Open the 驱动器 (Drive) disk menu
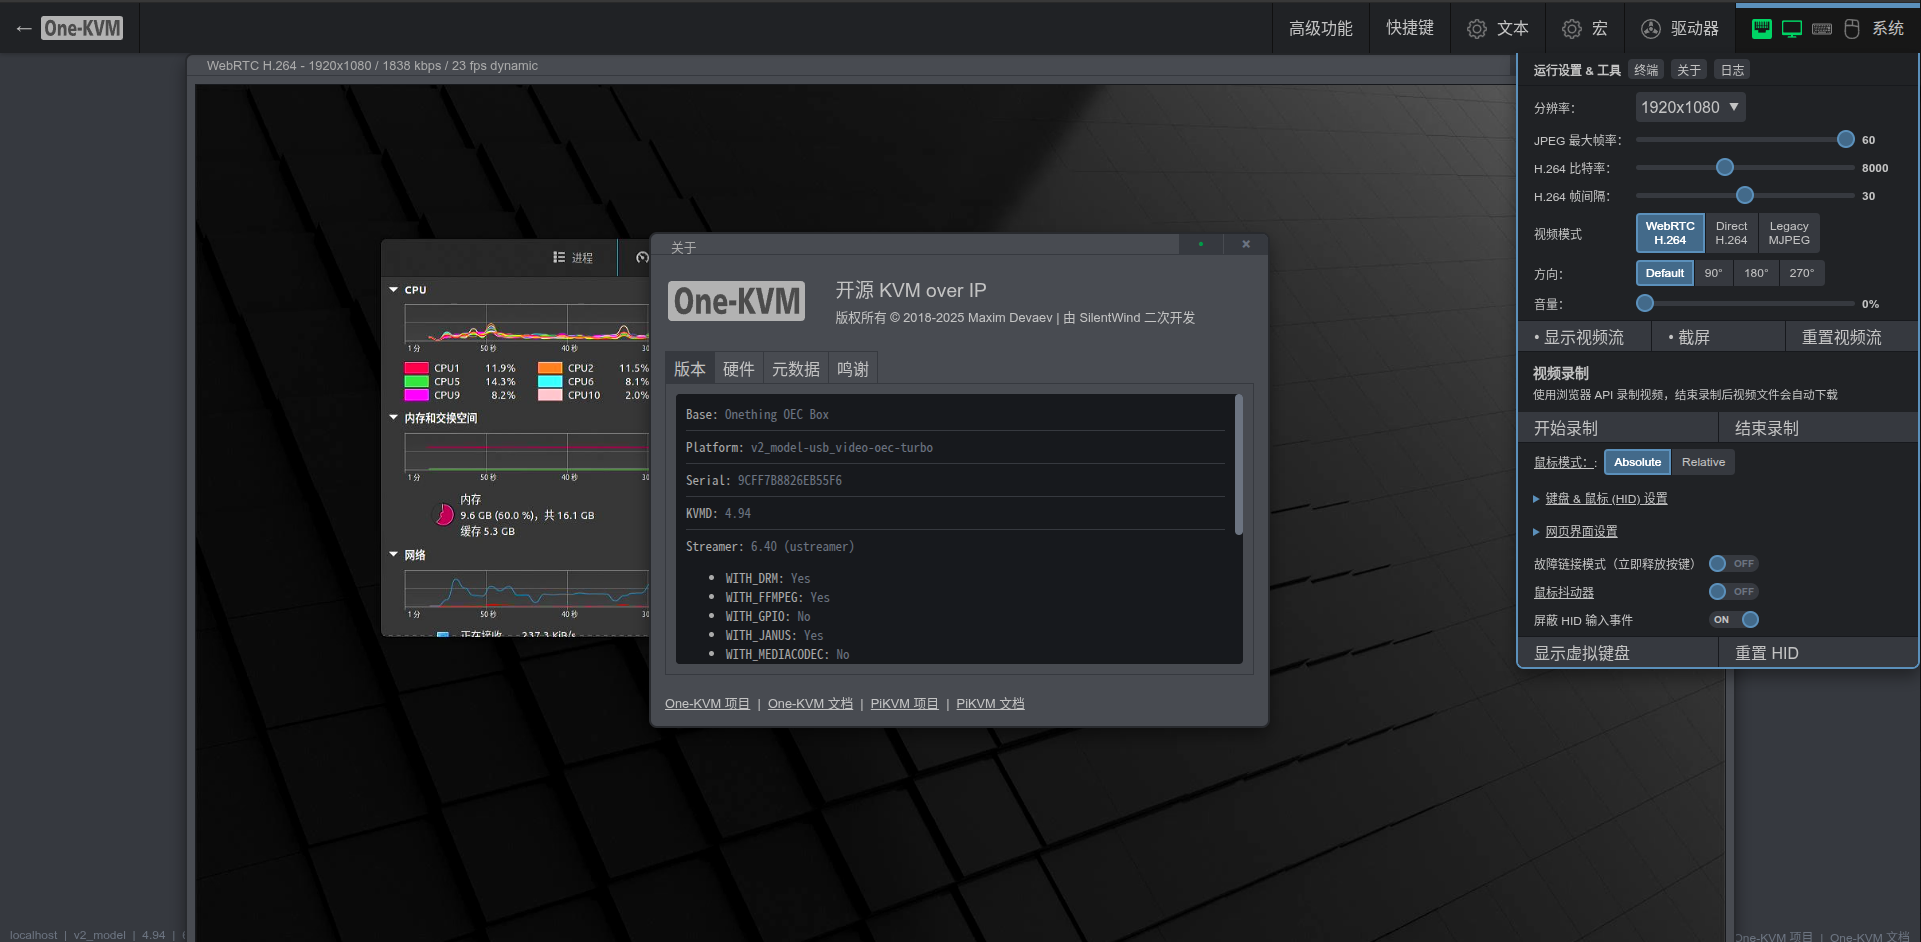The image size is (1921, 942). pyautogui.click(x=1680, y=29)
